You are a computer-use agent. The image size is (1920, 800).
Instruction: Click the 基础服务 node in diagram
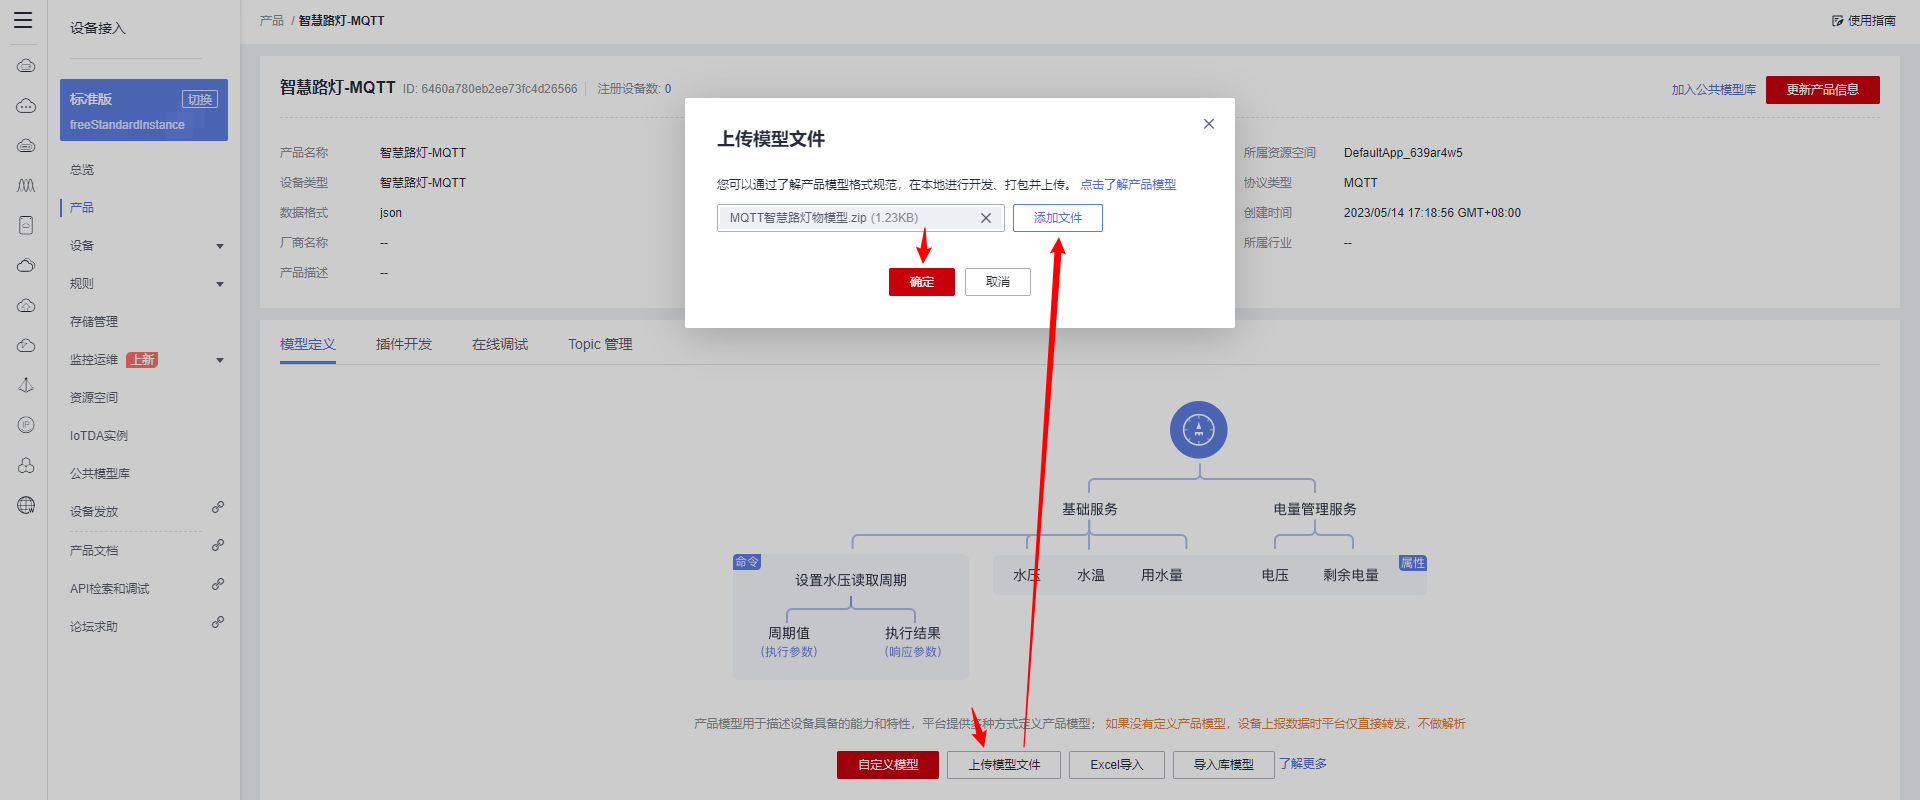coord(1090,509)
